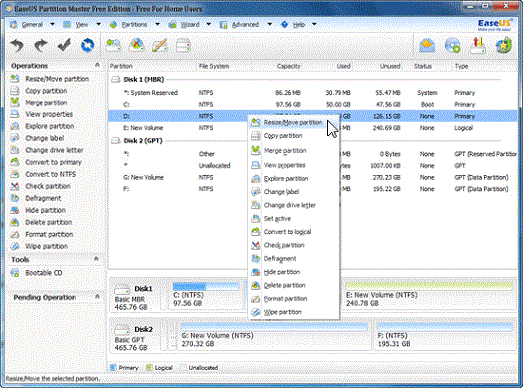Click Convert to NTFS in Operations panel
Viewport: 523px width, 388px height.
coord(51,174)
